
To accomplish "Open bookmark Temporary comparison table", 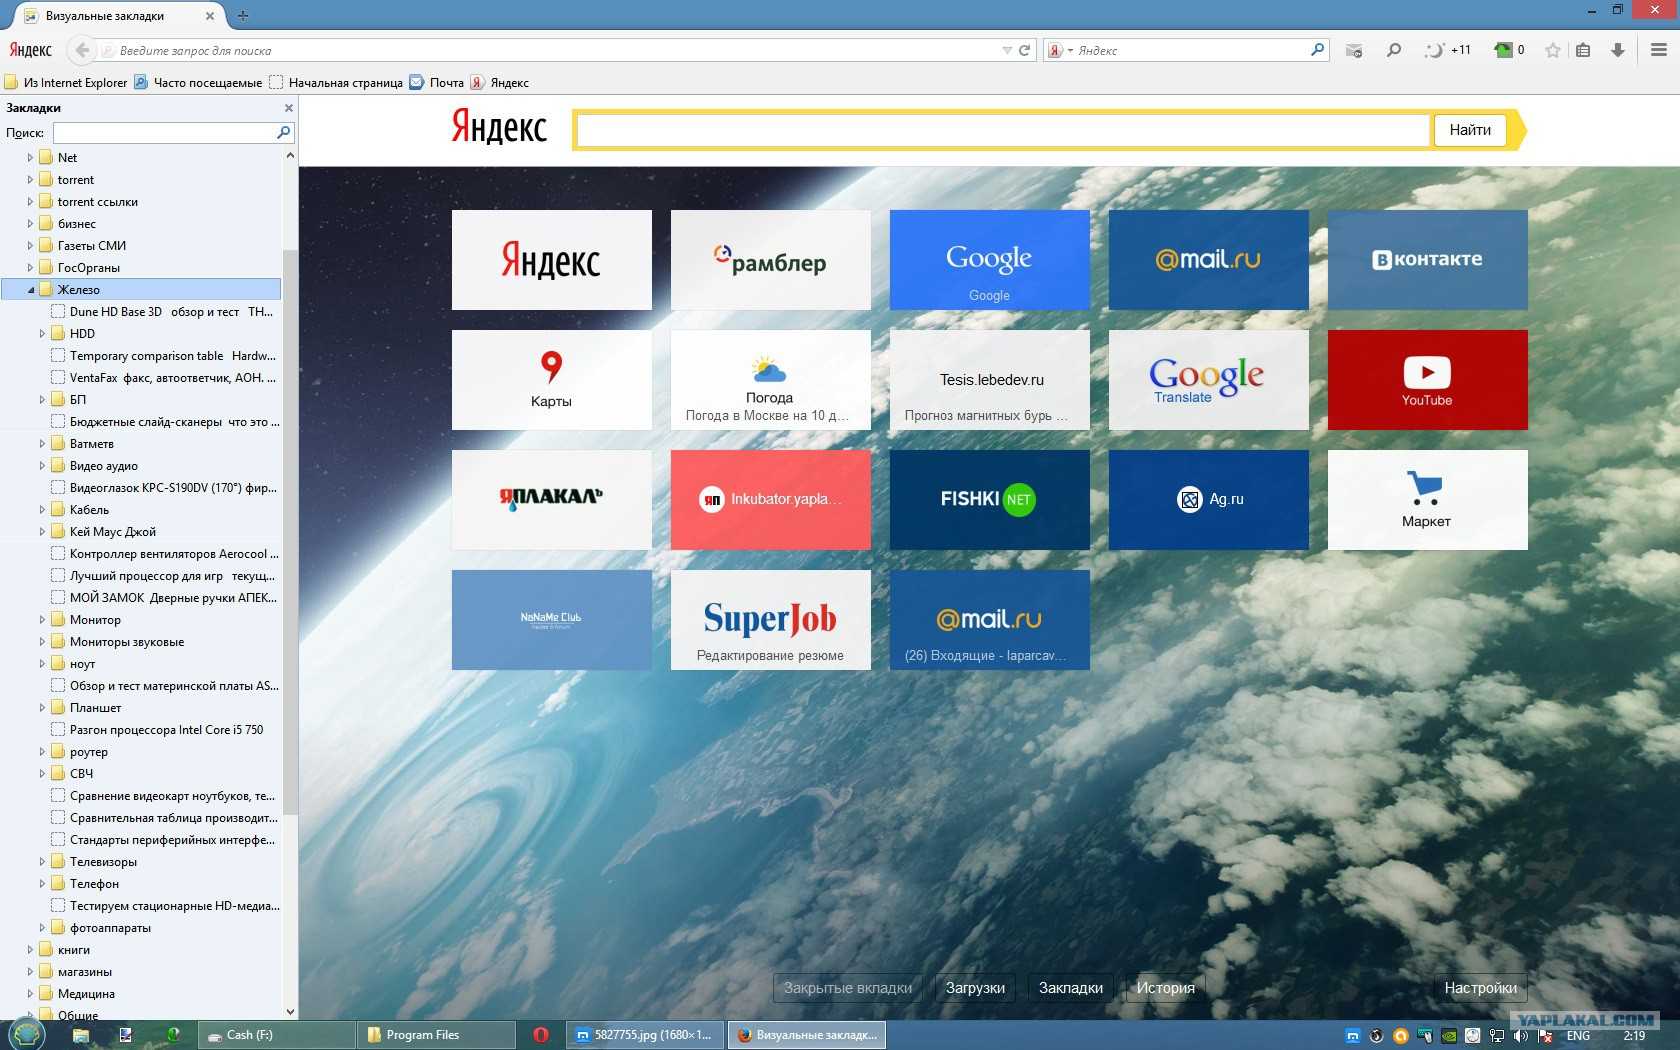I will (x=164, y=356).
